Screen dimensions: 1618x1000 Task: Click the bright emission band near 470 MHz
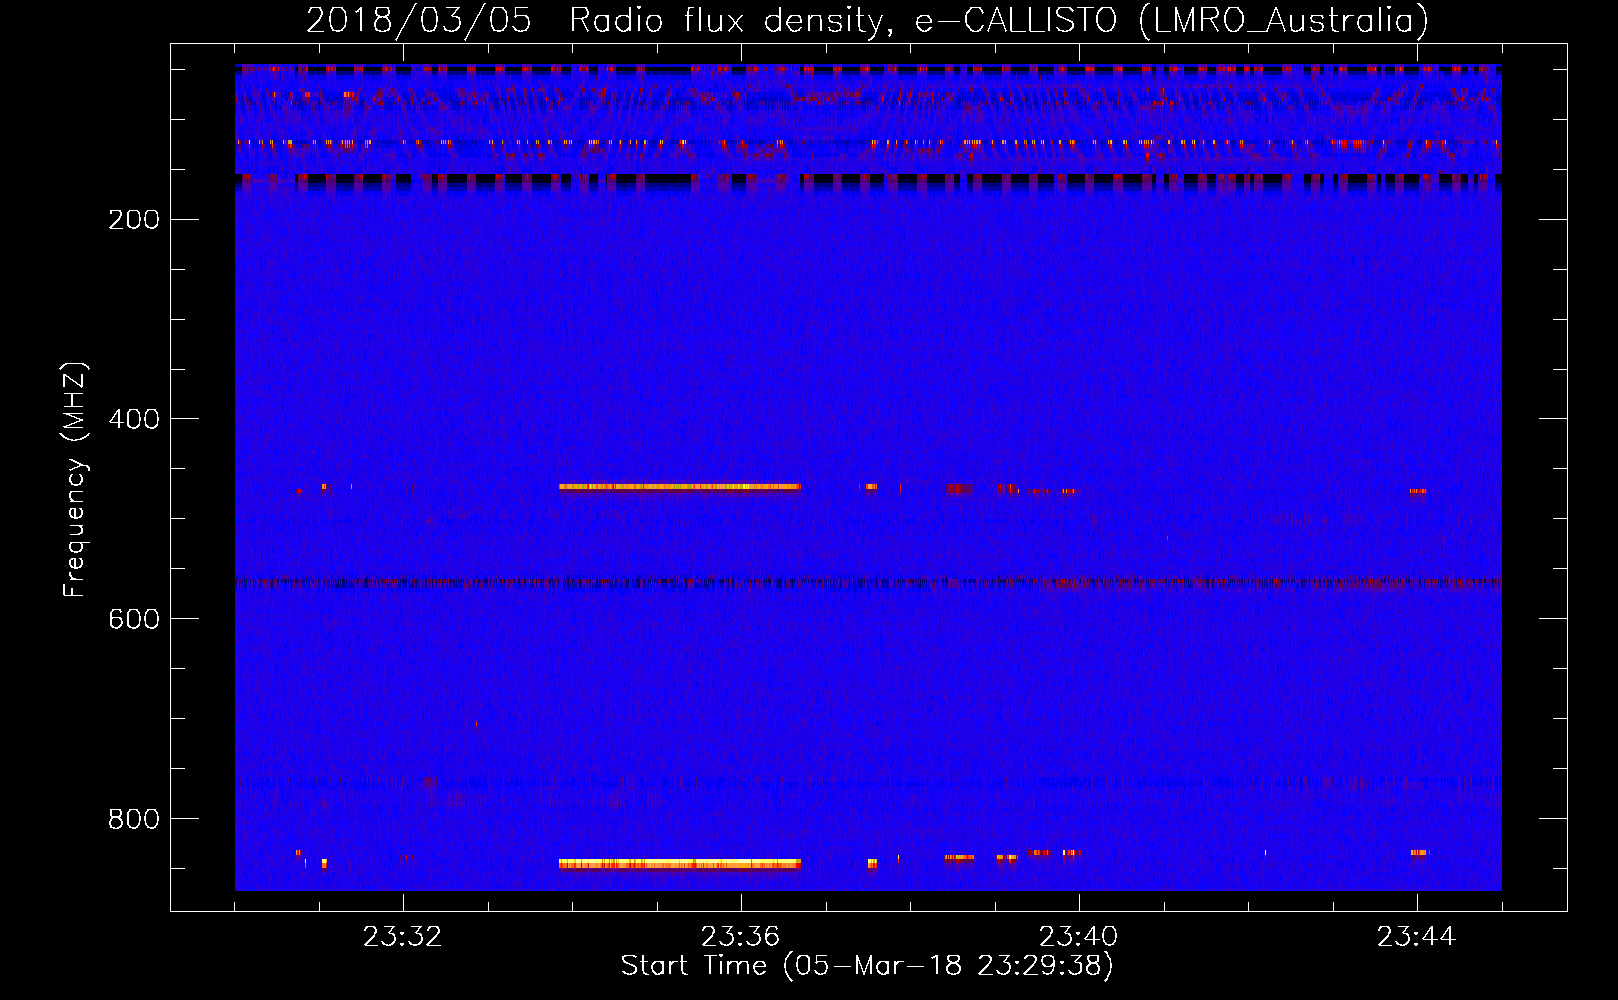(x=680, y=488)
